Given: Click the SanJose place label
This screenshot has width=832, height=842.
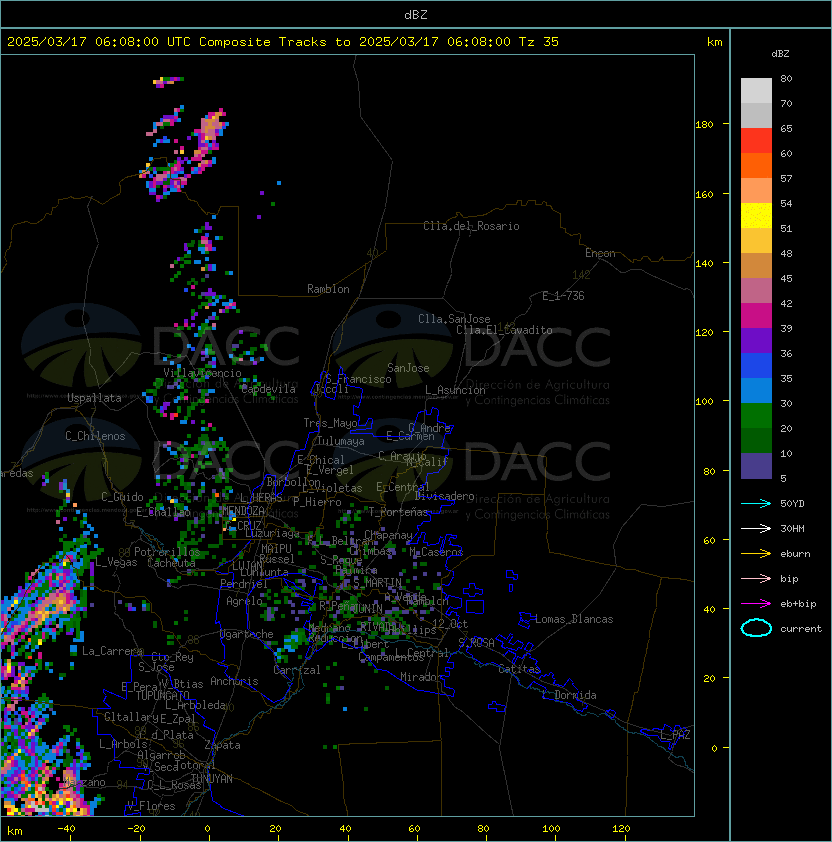Looking at the screenshot, I should 408,368.
